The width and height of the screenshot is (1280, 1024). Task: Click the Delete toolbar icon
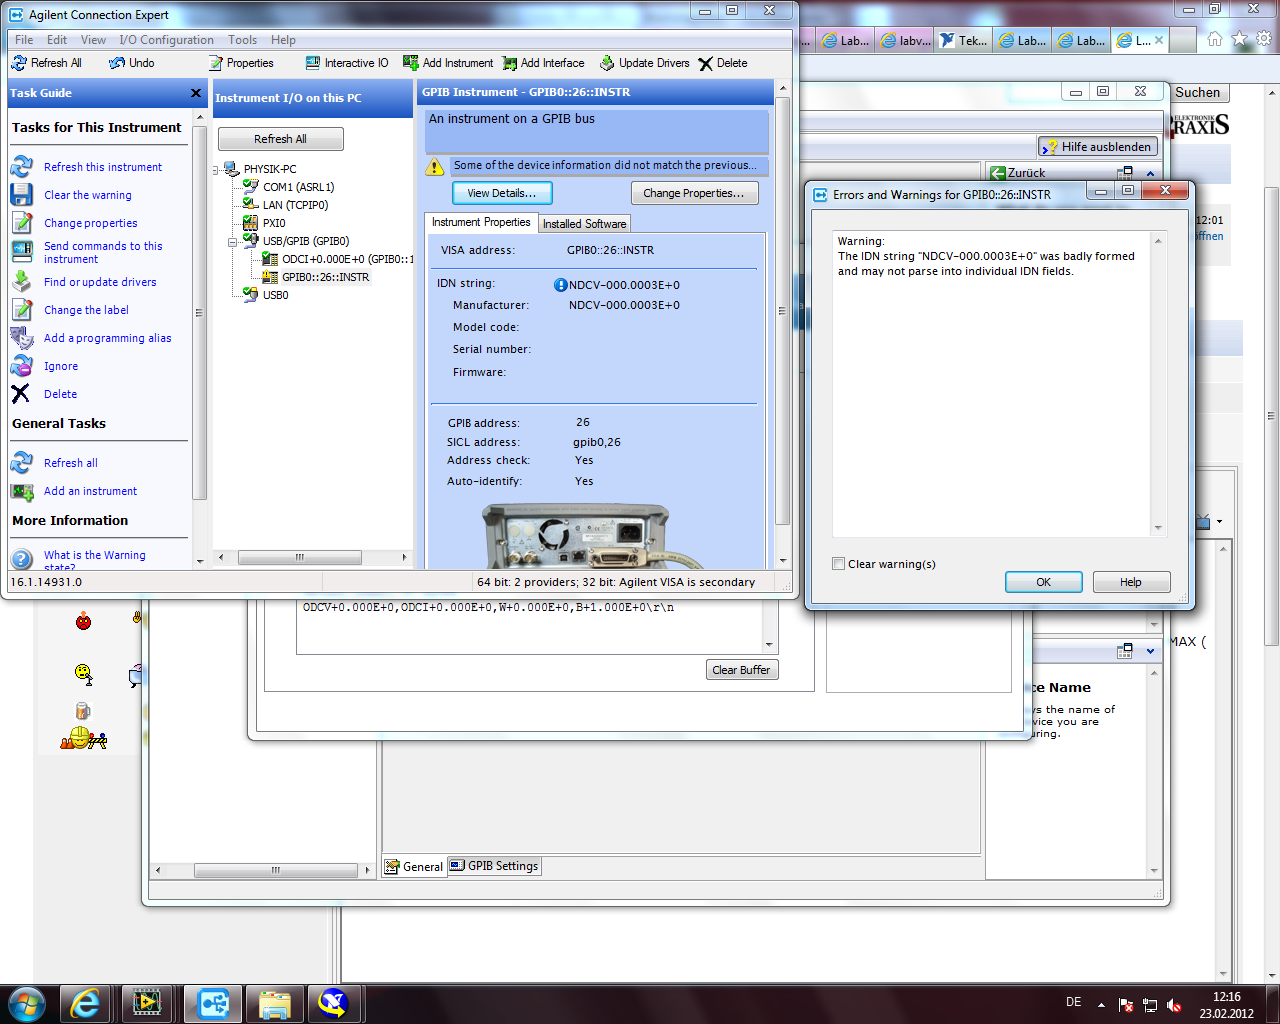[706, 63]
